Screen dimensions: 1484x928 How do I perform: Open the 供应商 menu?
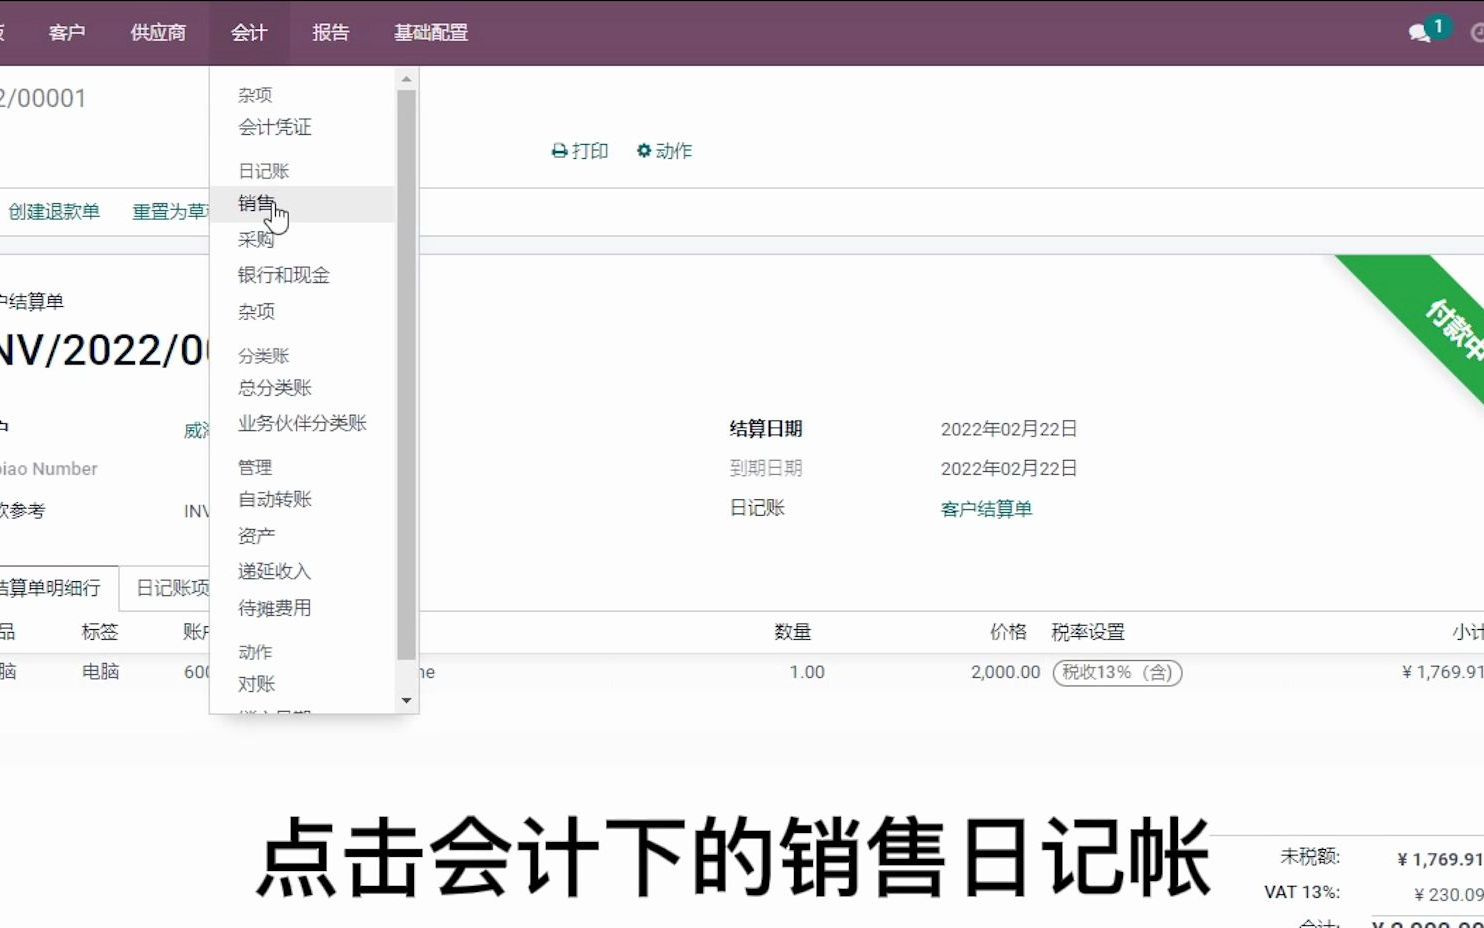[x=158, y=33]
